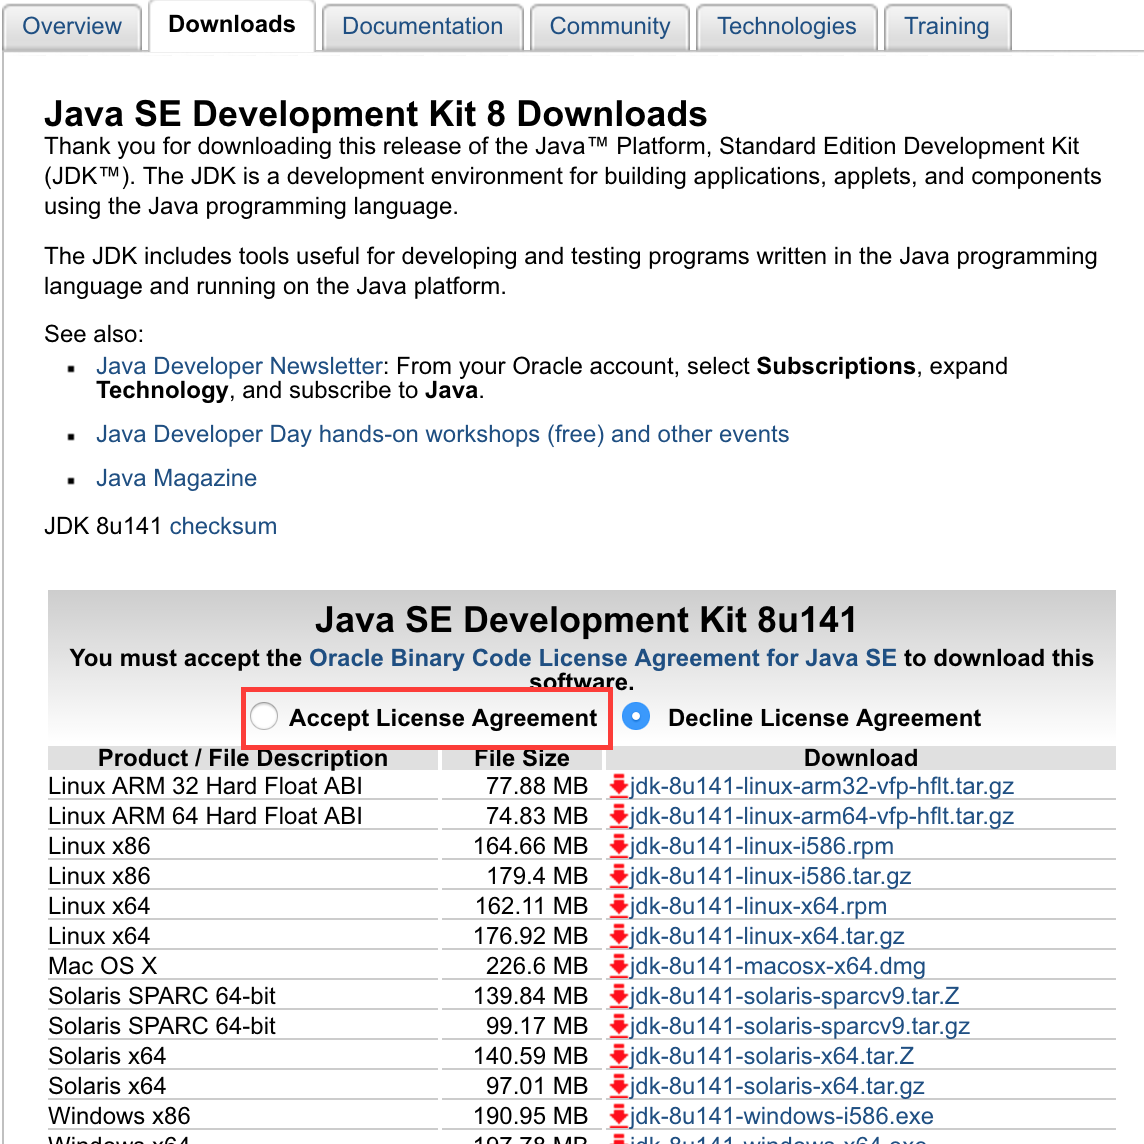Viewport: 1144px width, 1144px height.
Task: Open the Overview tab
Action: tap(72, 27)
